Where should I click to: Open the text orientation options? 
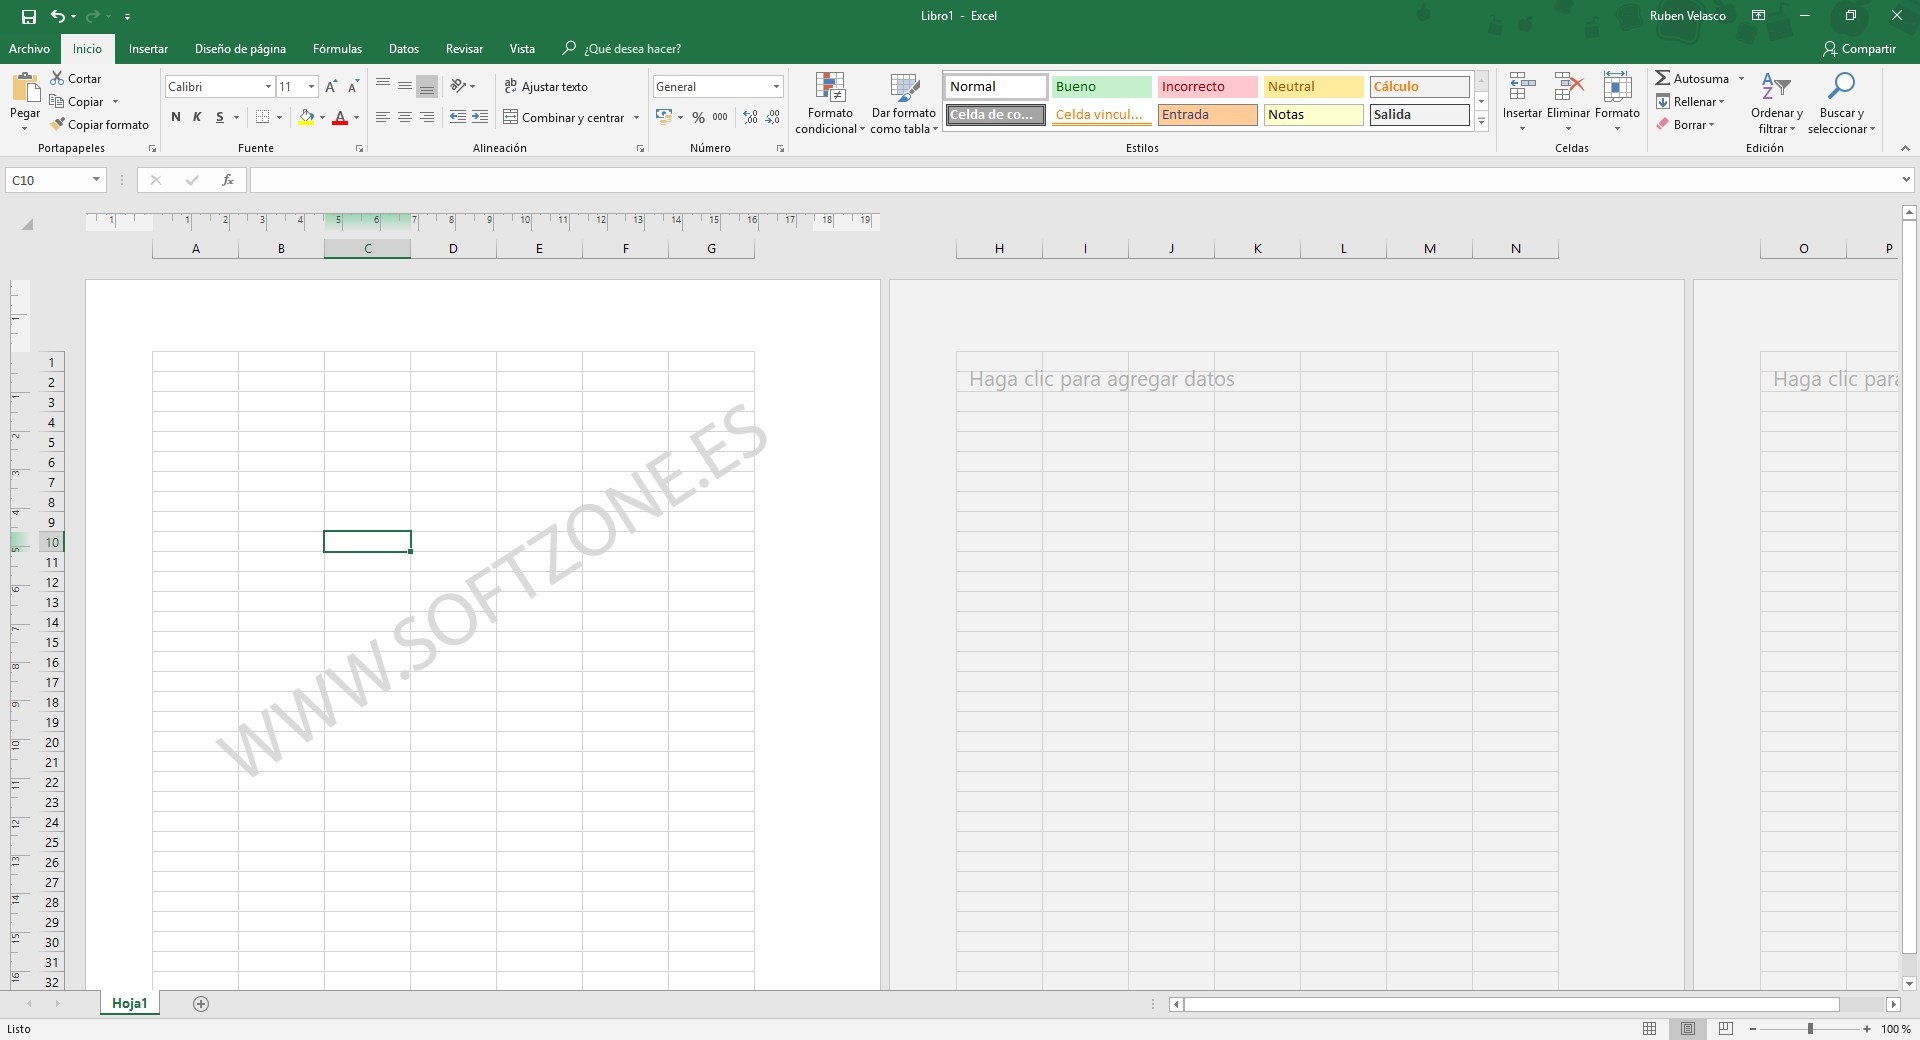[x=462, y=86]
